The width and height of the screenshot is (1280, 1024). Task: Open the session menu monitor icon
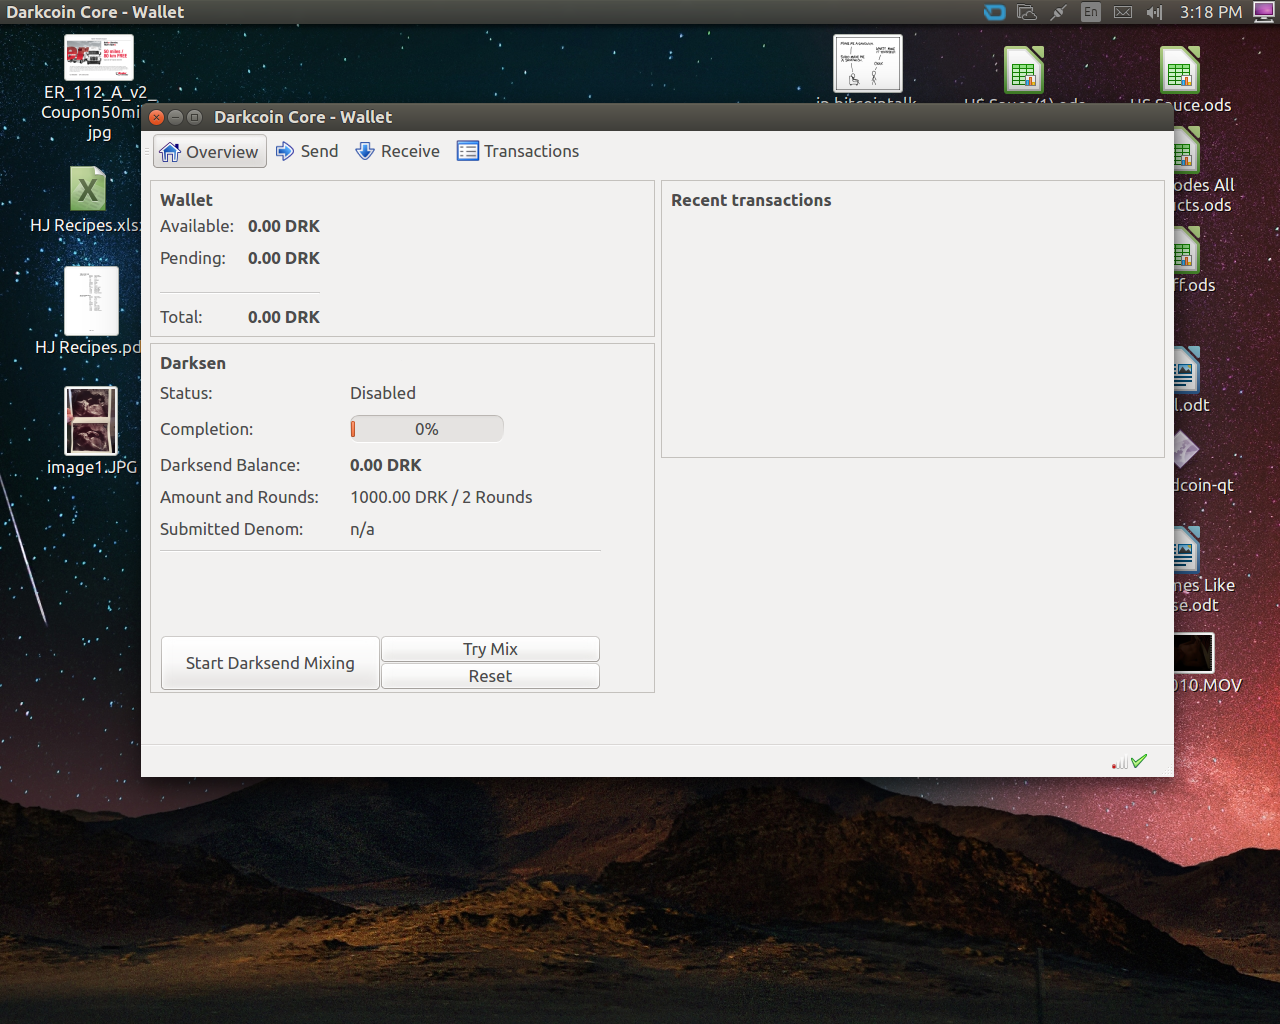click(x=1264, y=12)
